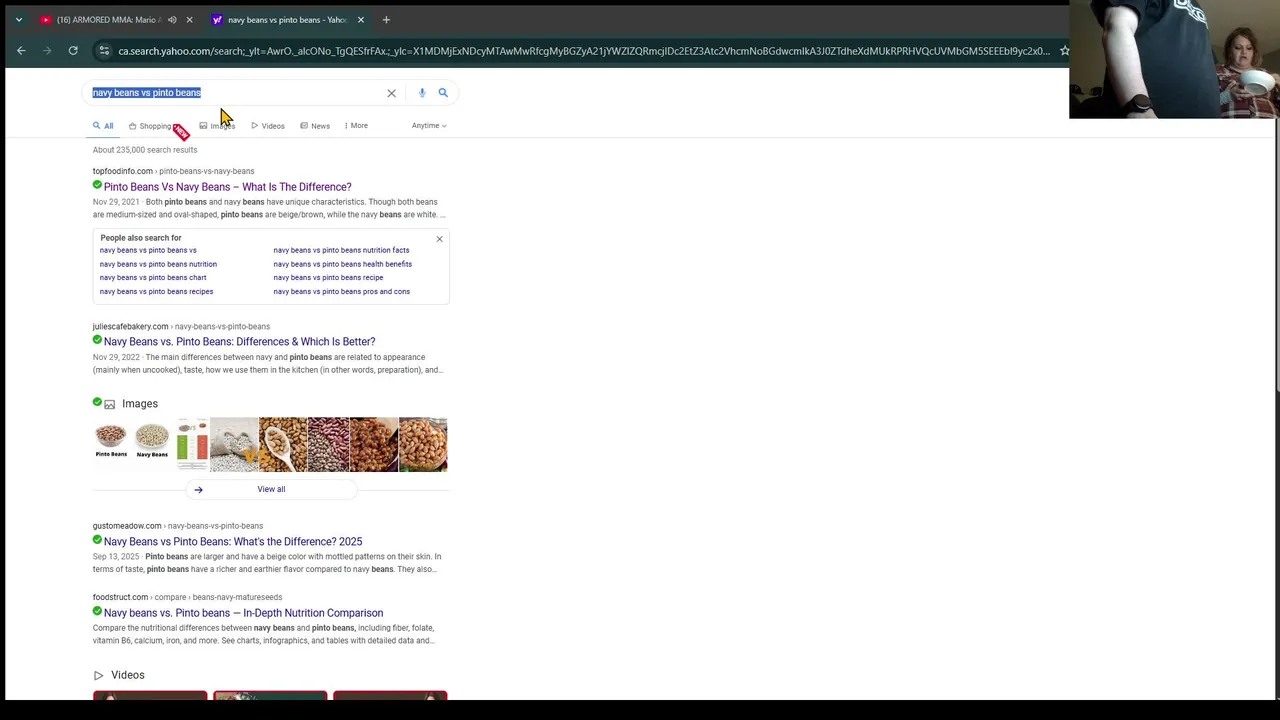Open the Anytime date filter dropdown

coord(429,126)
